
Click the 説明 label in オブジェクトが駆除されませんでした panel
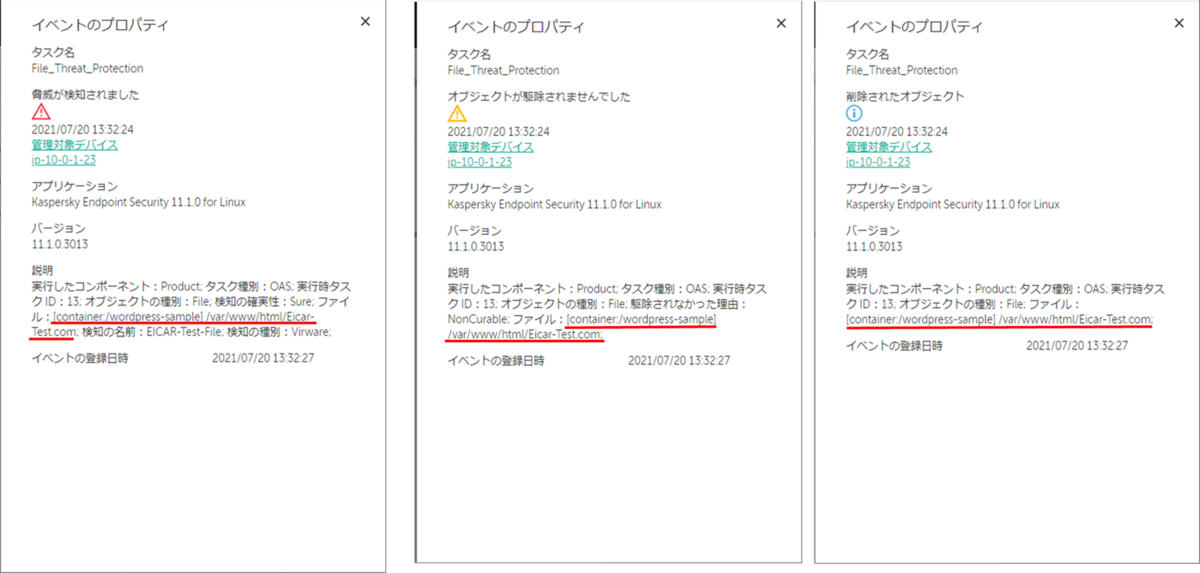459,273
